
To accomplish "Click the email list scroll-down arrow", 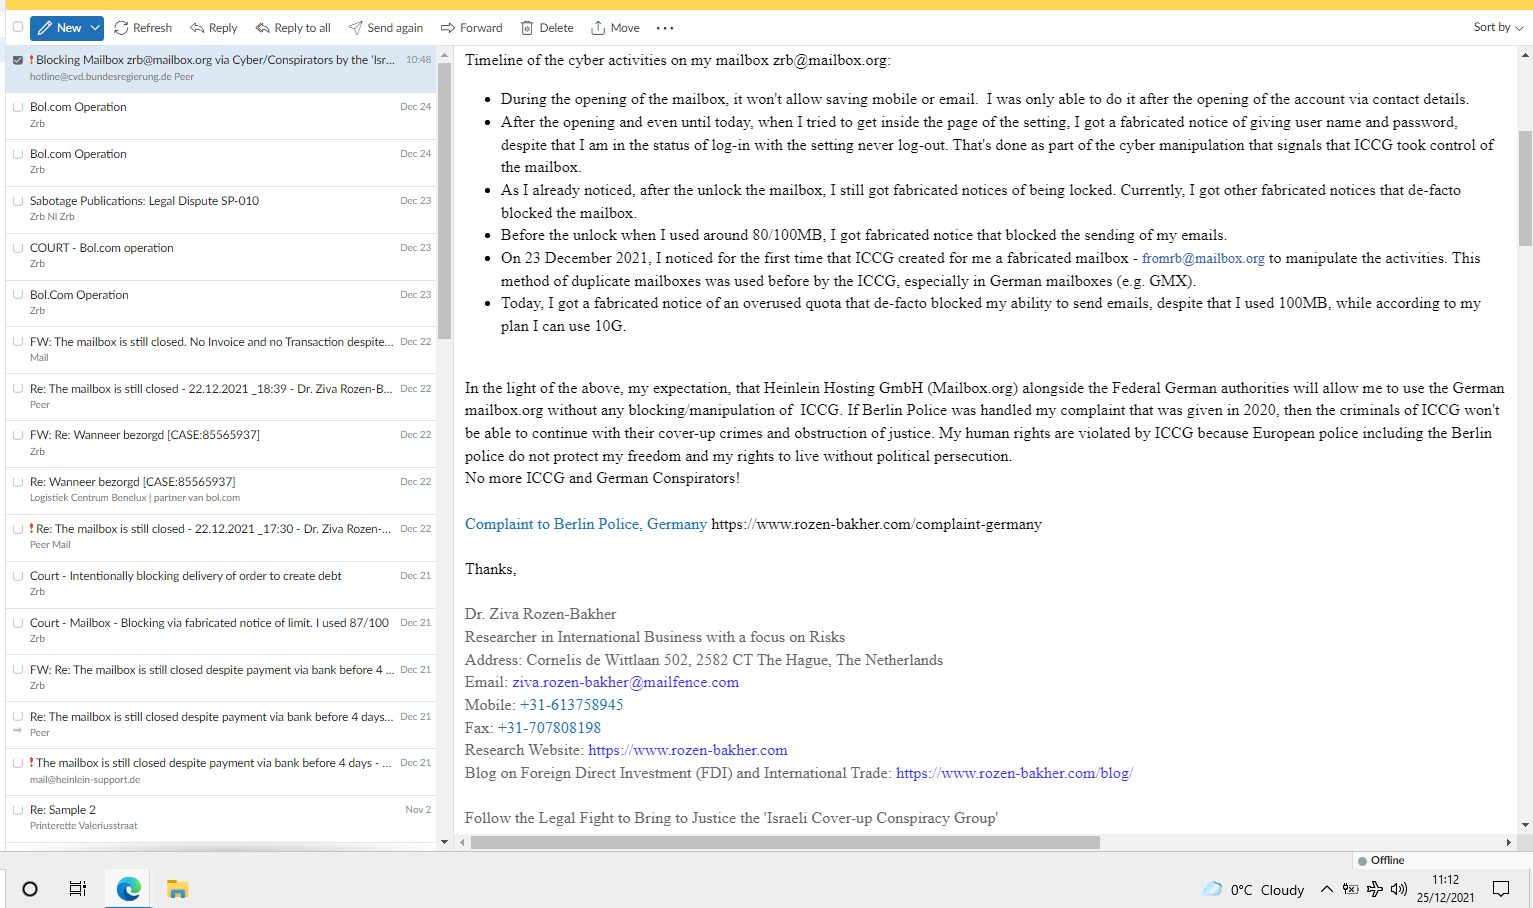I will click(445, 842).
